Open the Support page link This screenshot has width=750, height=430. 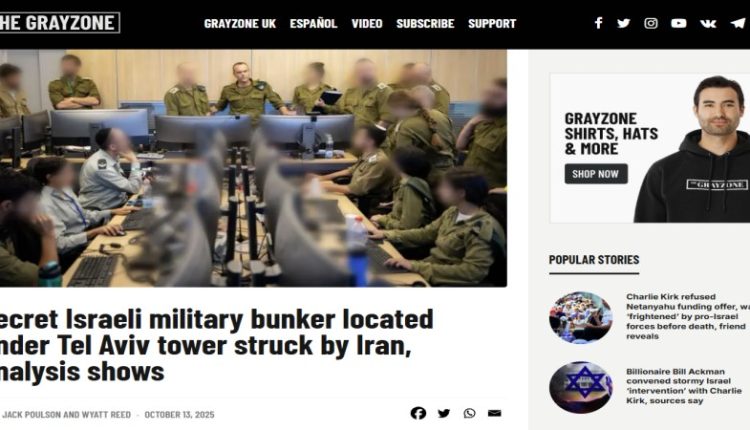coord(492,23)
